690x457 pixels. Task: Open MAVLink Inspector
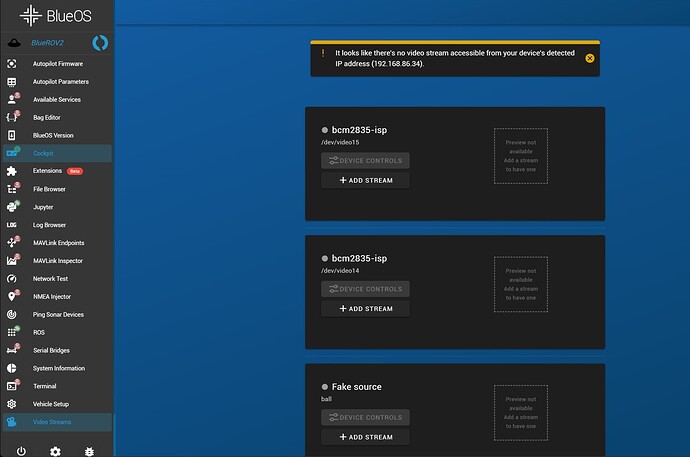coord(58,261)
